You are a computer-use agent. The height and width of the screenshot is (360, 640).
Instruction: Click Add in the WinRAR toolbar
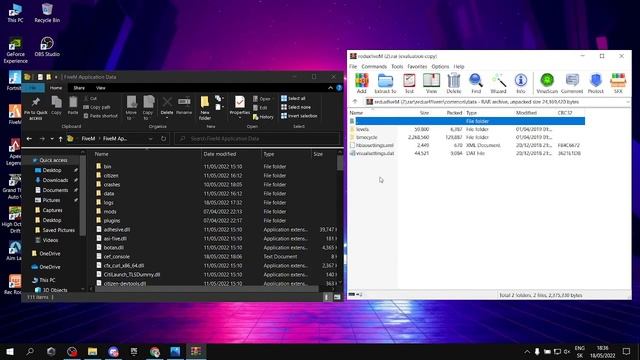362,83
